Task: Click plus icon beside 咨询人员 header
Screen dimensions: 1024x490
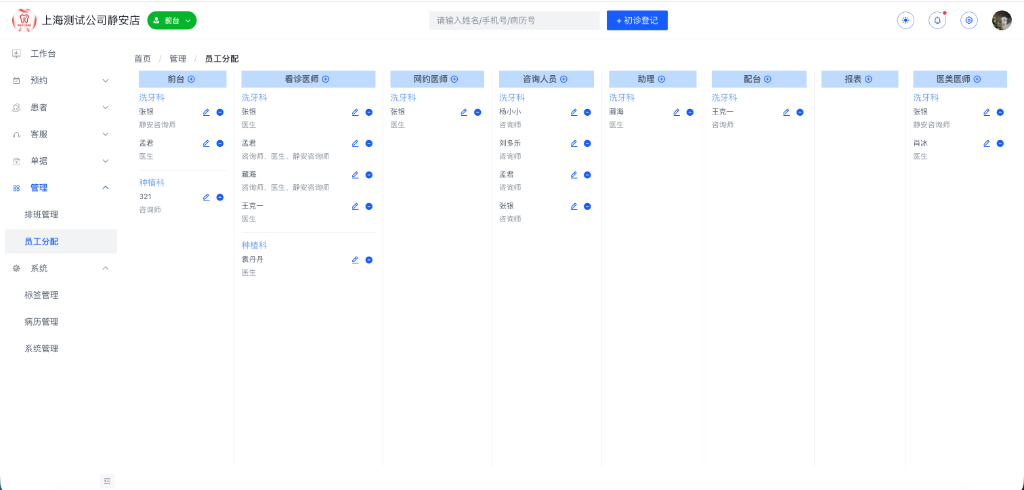Action: [x=564, y=79]
